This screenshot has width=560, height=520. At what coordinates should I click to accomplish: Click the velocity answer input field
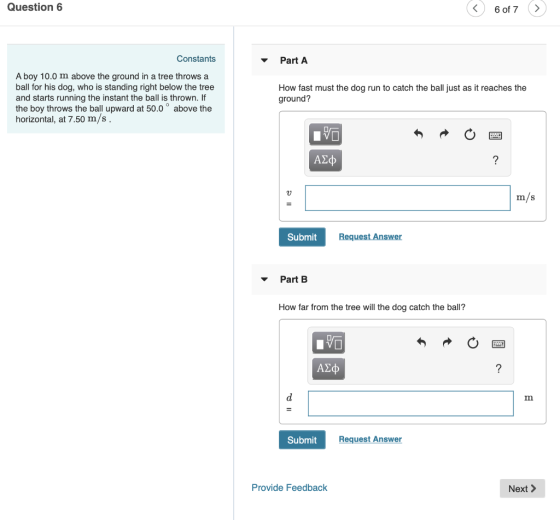click(408, 198)
